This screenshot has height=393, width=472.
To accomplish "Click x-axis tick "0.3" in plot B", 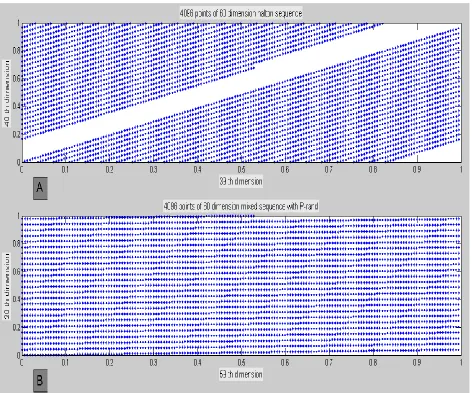I will tap(153, 362).
